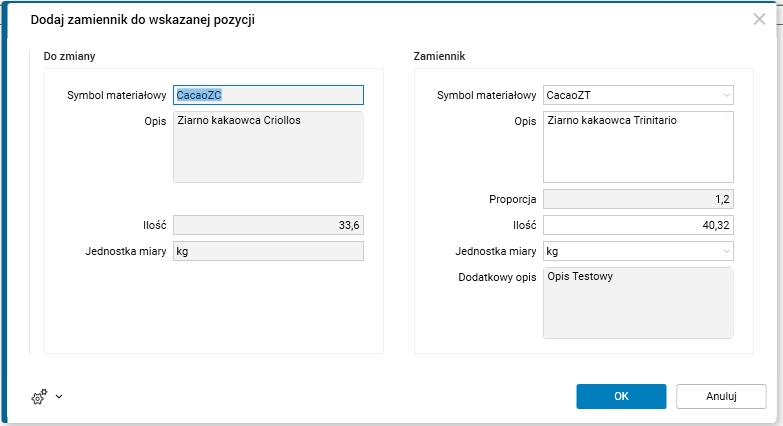
Task: Confirm with the OK button
Action: click(x=621, y=396)
